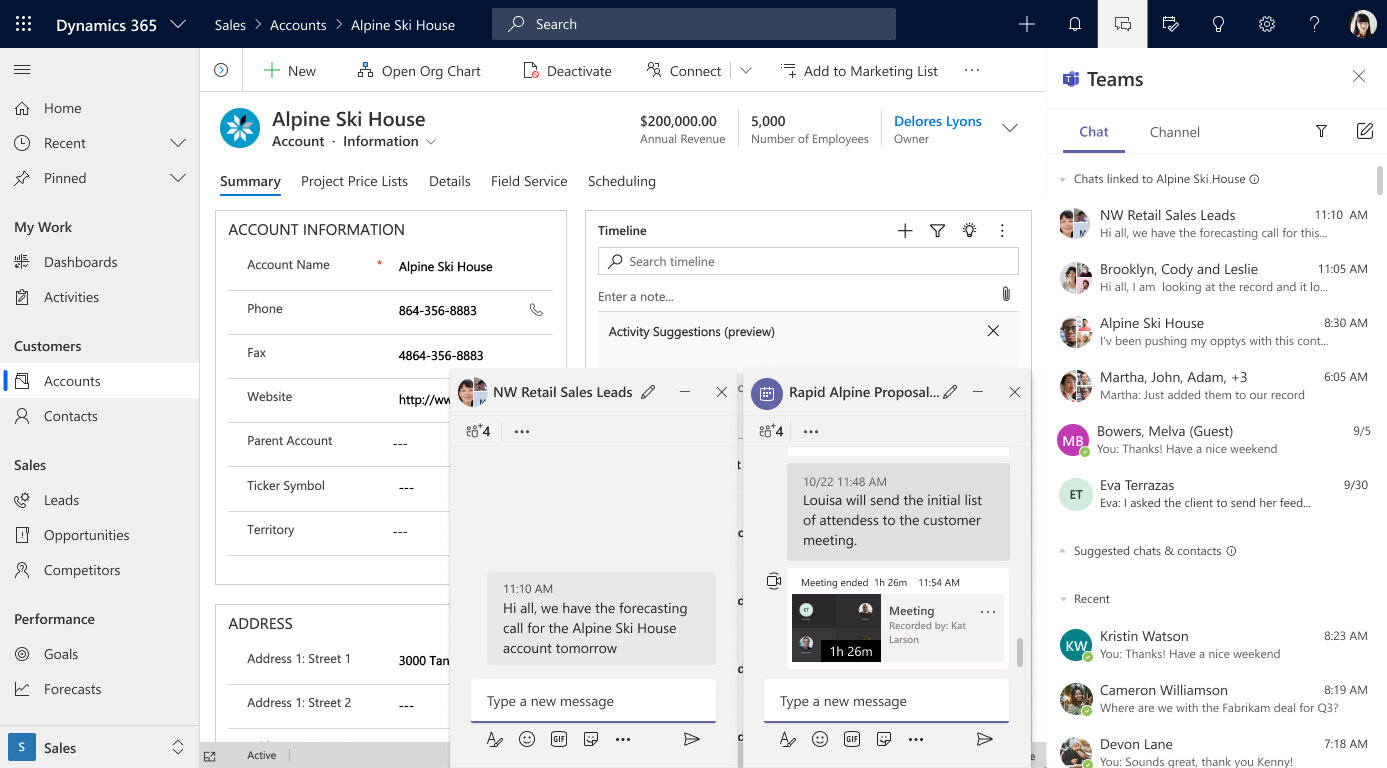This screenshot has width=1387, height=768.
Task: Attach a file with the paperclip icon
Action: pos(1006,294)
